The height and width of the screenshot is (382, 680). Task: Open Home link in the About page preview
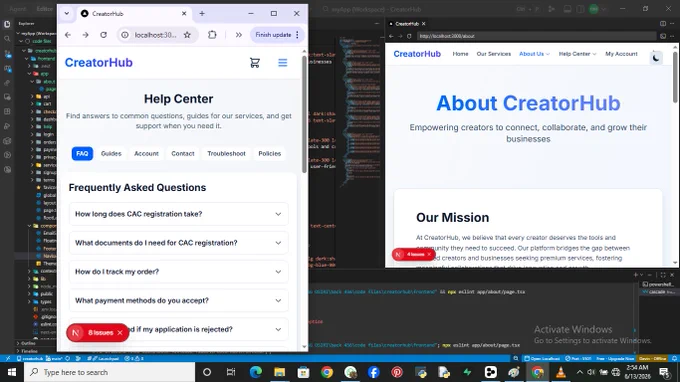click(x=460, y=54)
